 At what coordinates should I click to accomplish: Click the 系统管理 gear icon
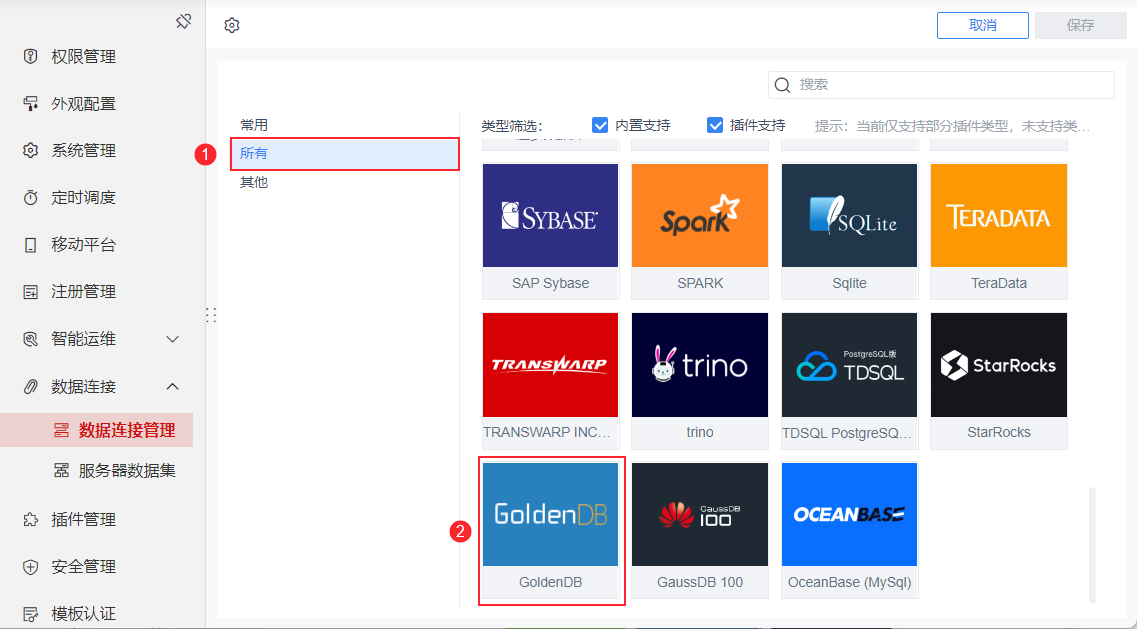30,151
